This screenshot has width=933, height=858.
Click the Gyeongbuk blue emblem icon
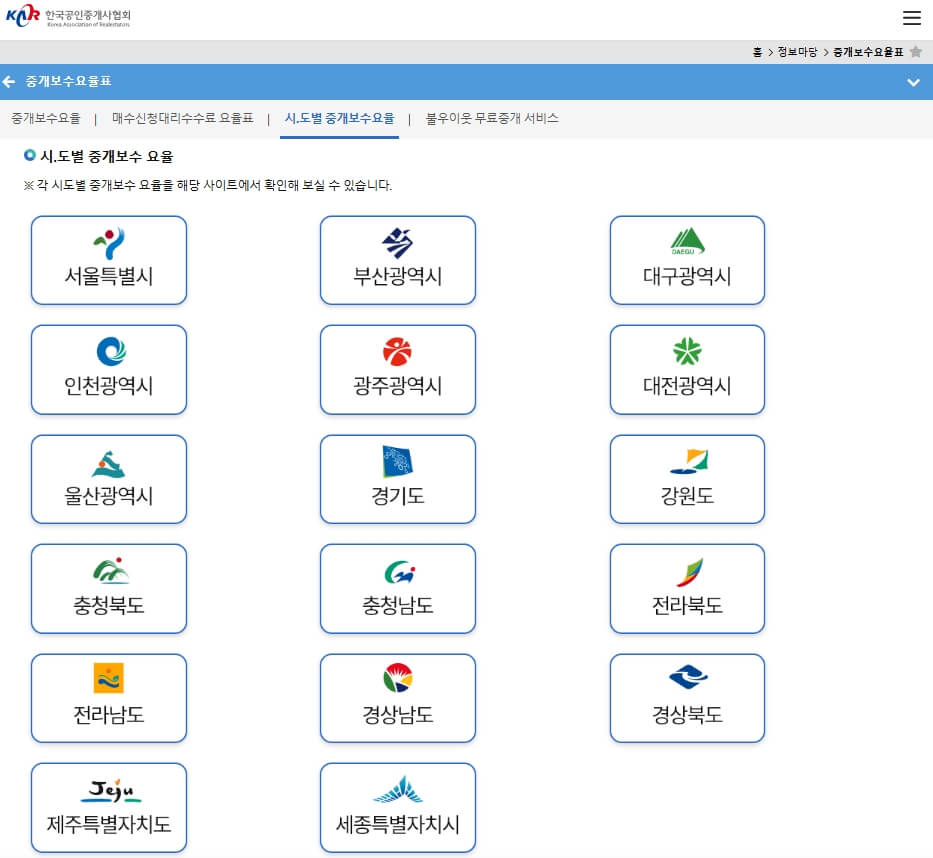688,677
